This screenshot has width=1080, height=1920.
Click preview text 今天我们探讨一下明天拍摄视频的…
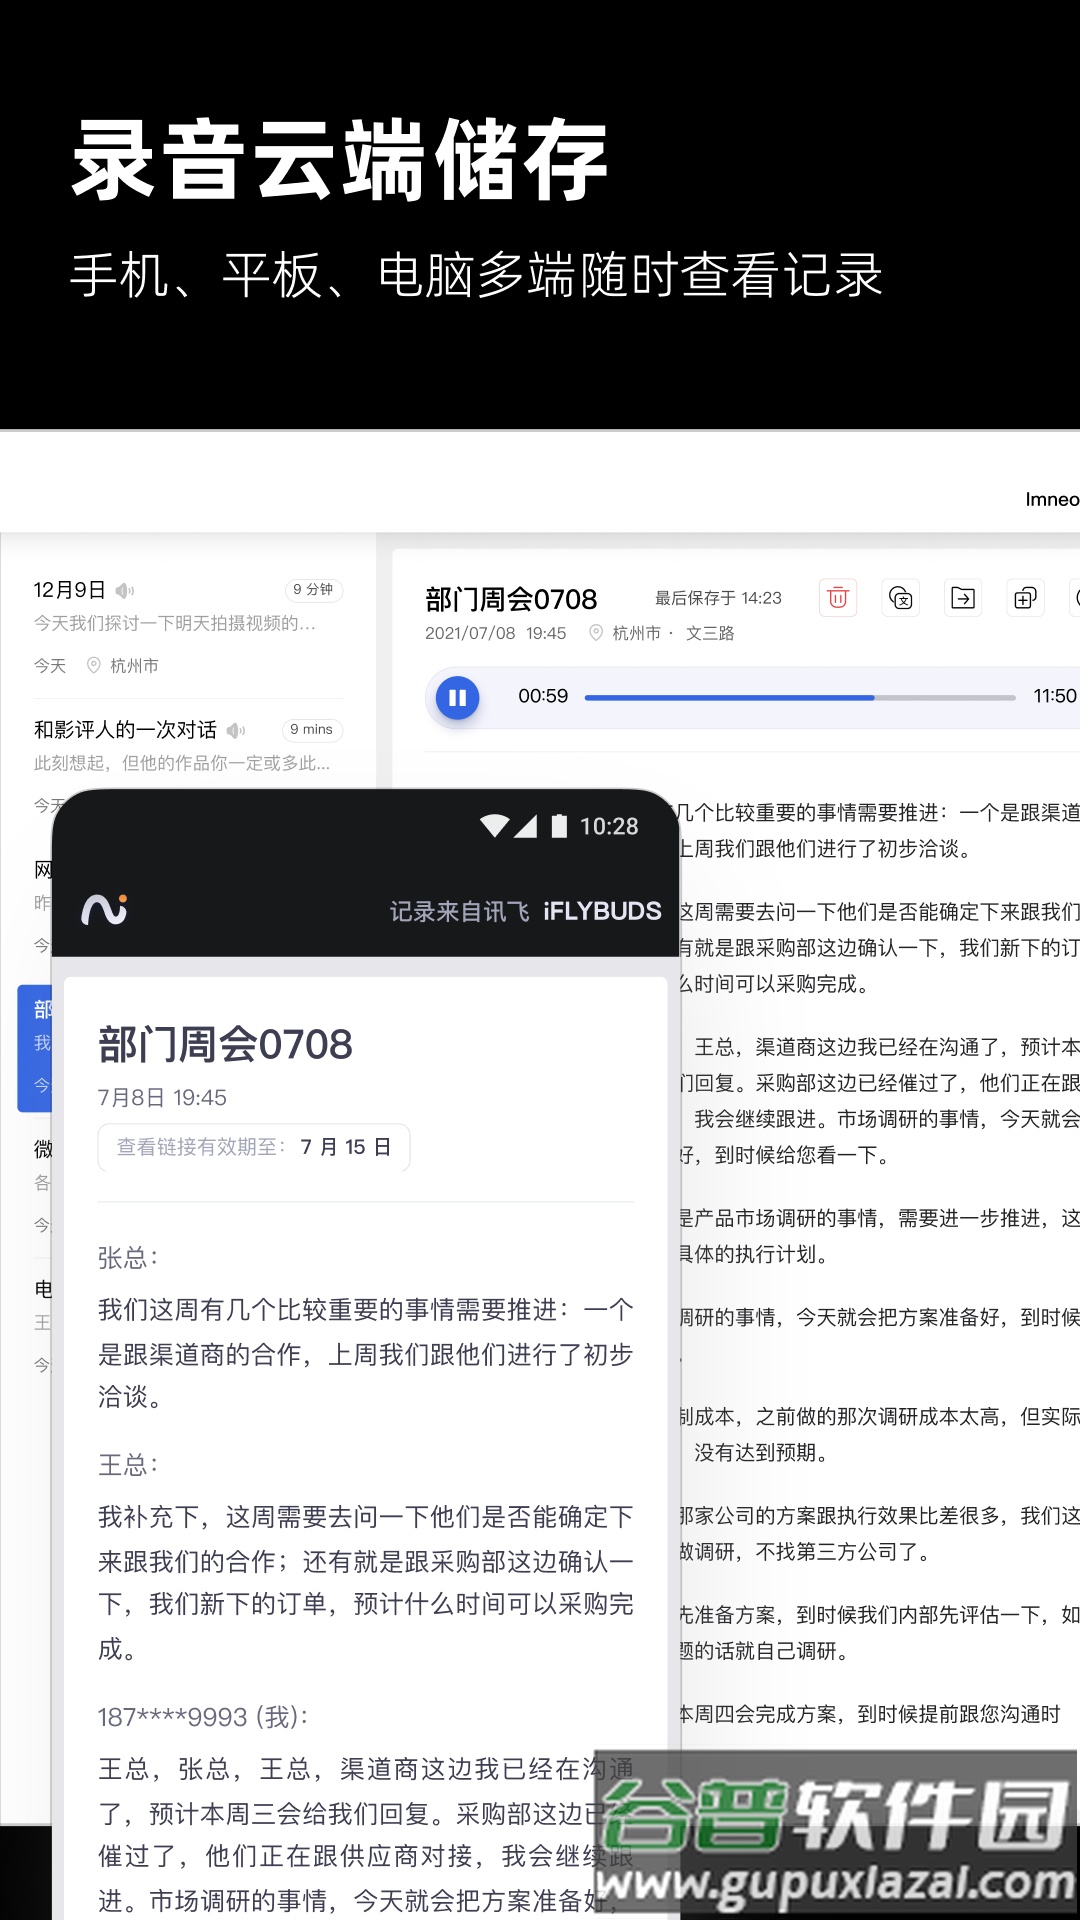point(175,623)
